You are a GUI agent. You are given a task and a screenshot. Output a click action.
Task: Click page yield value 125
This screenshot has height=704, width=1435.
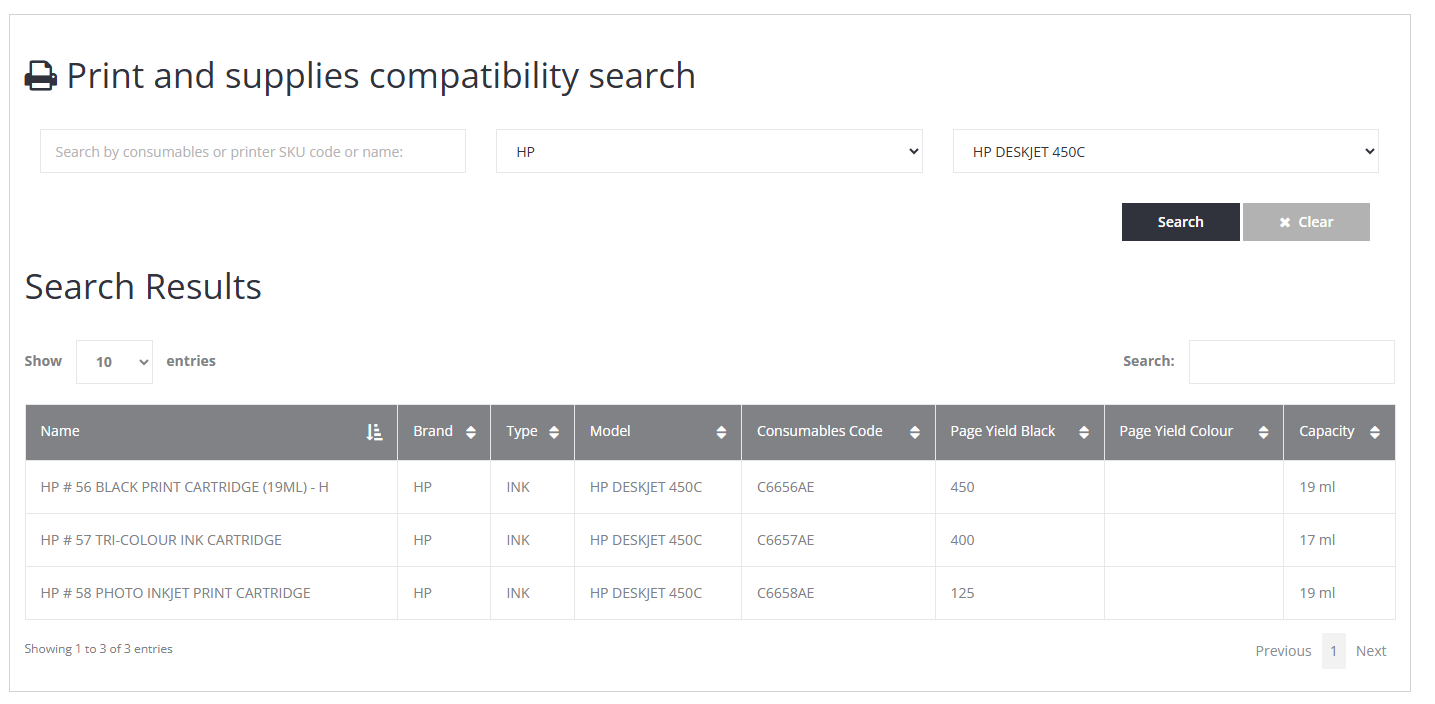click(962, 593)
